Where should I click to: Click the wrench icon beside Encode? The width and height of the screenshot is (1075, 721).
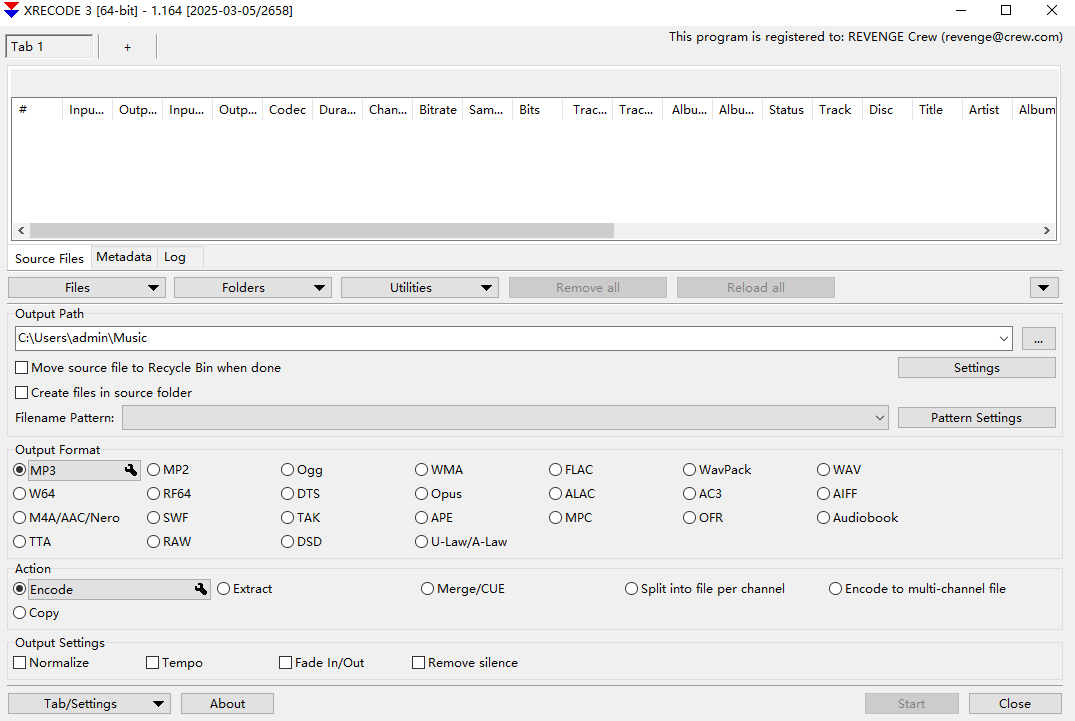click(201, 590)
